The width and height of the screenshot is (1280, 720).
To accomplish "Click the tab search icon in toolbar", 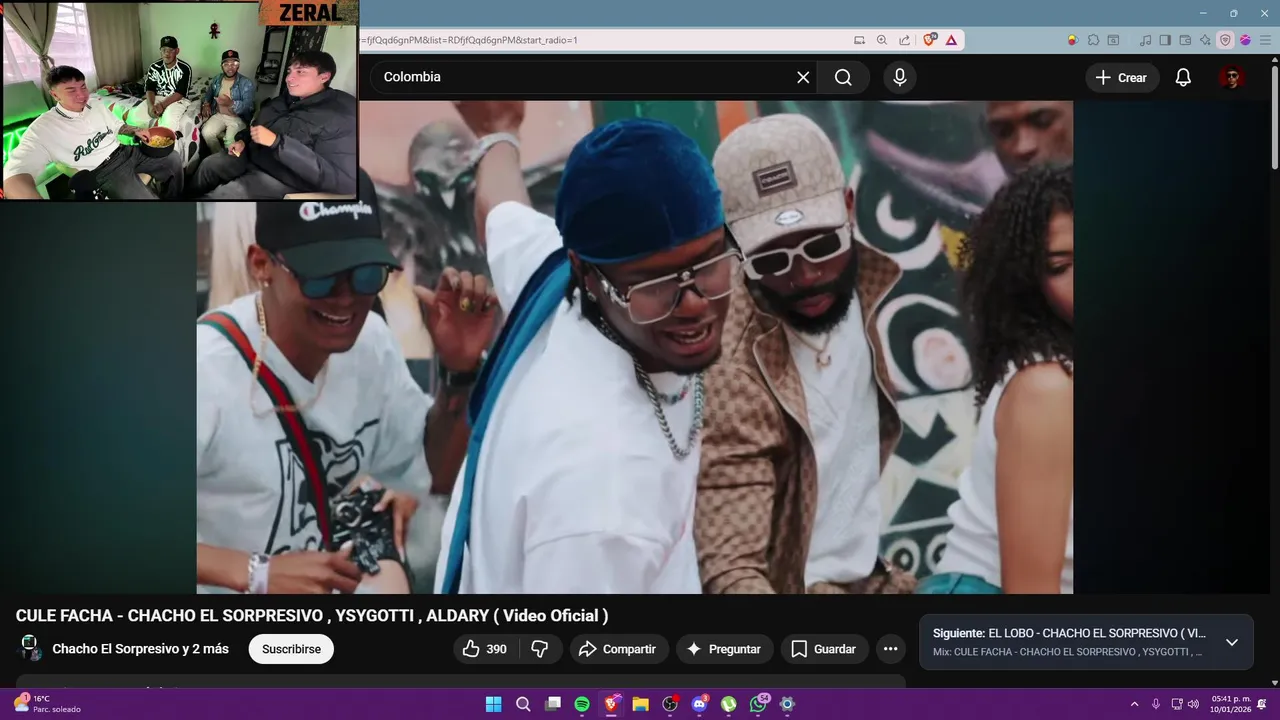I will click(x=1113, y=40).
